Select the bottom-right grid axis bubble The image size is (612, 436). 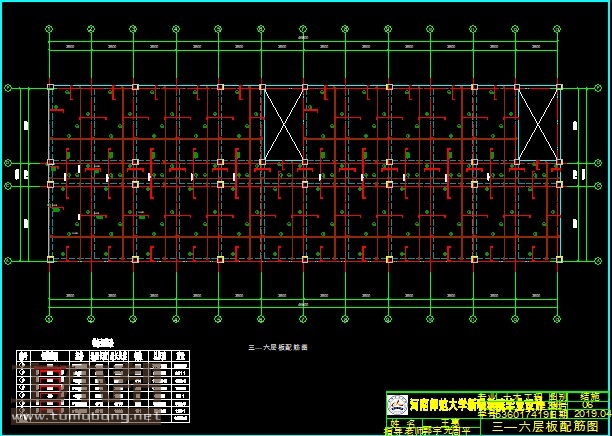click(x=557, y=319)
